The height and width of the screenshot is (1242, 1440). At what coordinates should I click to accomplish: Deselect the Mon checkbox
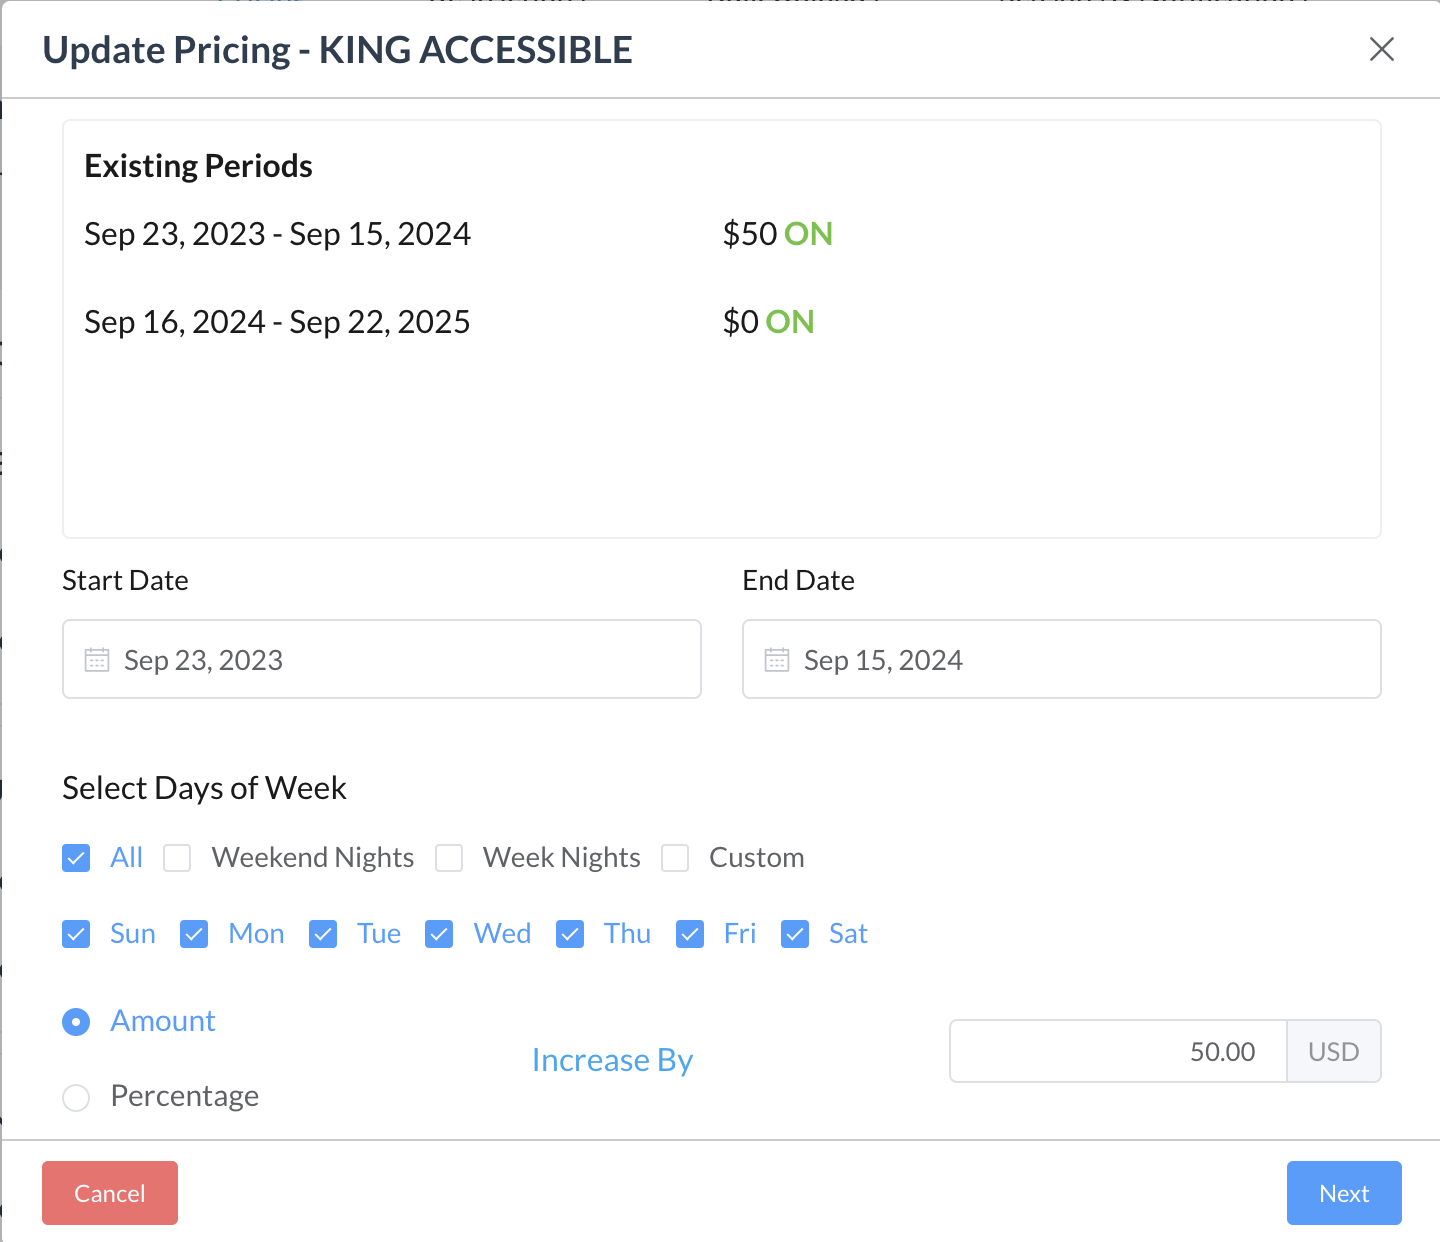coord(194,934)
